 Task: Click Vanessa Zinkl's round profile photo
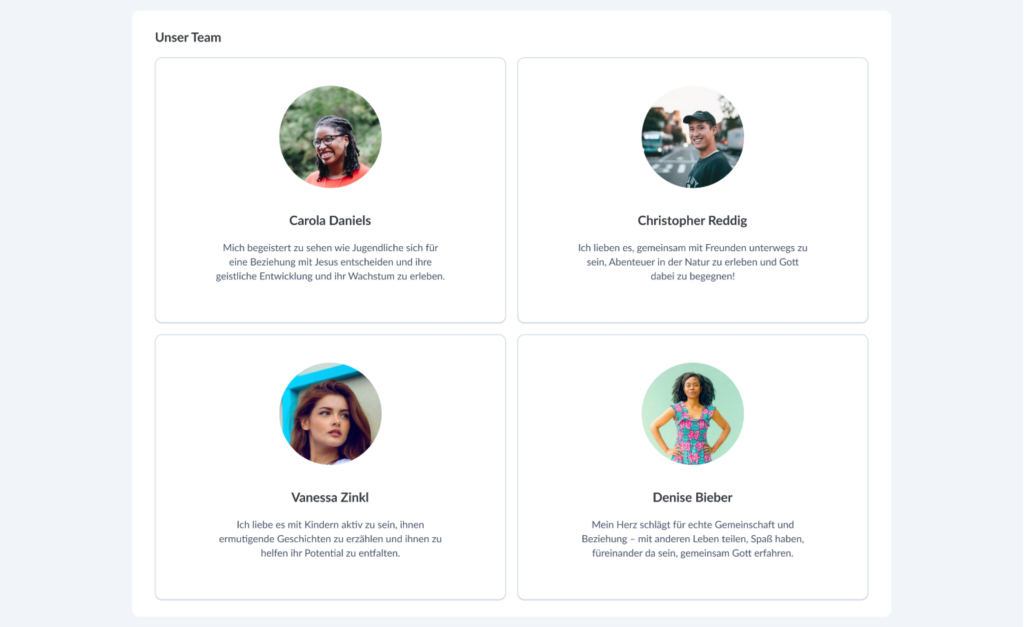pyautogui.click(x=330, y=414)
